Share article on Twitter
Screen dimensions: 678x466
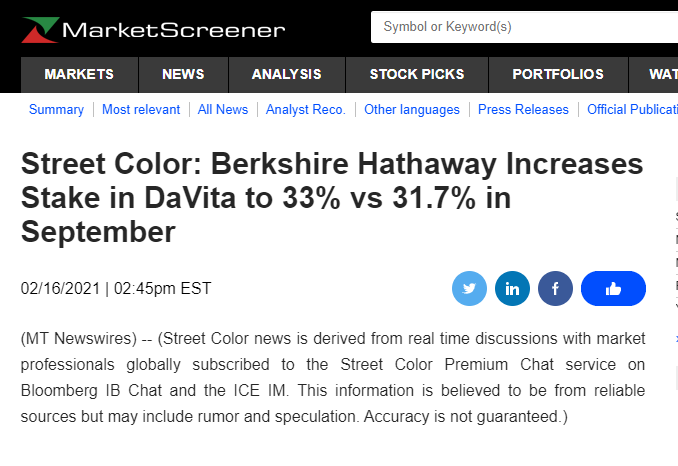click(469, 289)
